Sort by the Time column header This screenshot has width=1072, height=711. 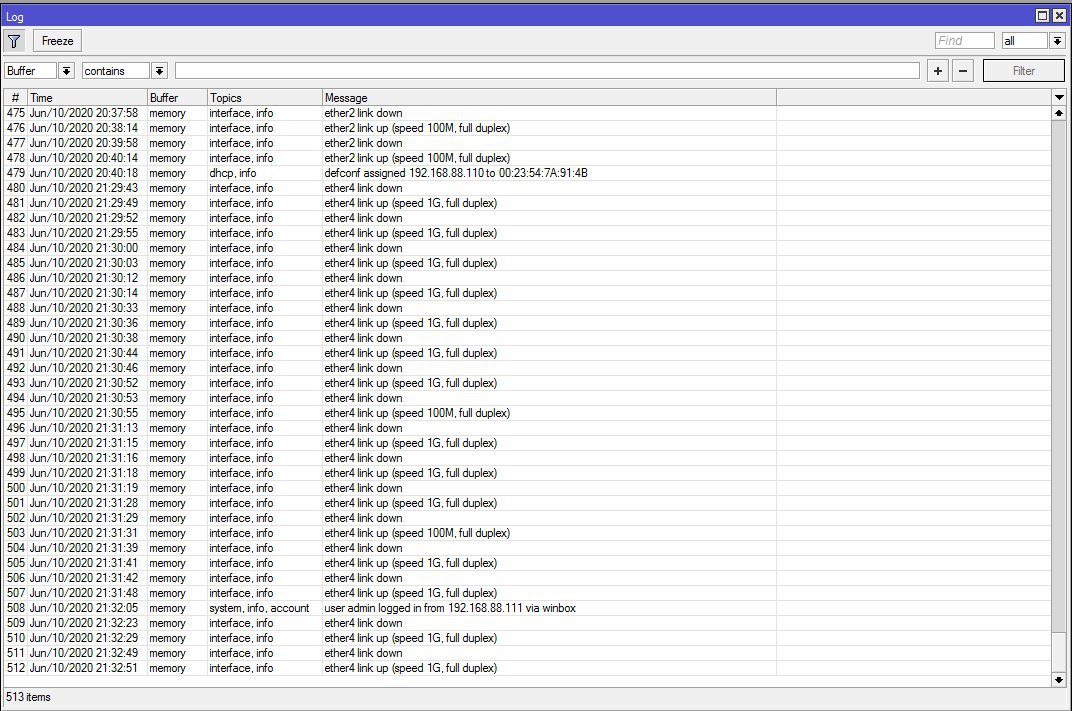88,98
